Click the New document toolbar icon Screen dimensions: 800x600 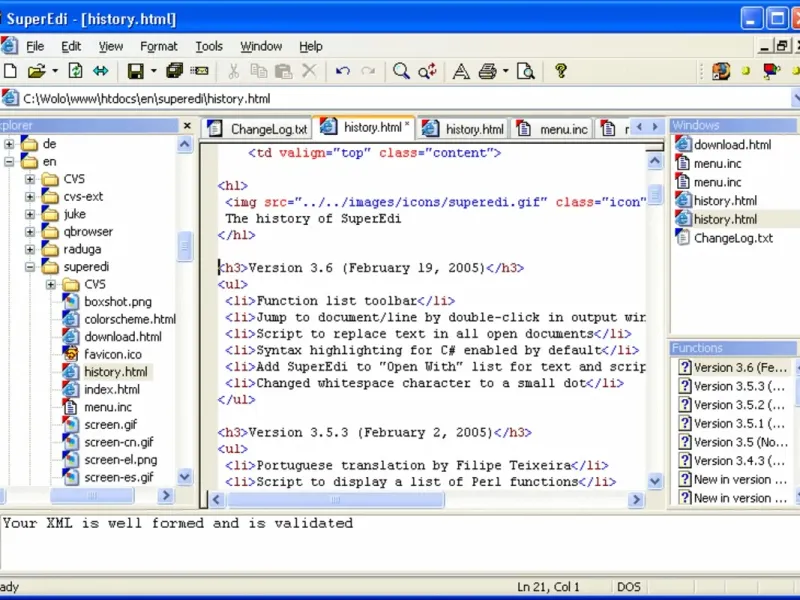pos(10,71)
